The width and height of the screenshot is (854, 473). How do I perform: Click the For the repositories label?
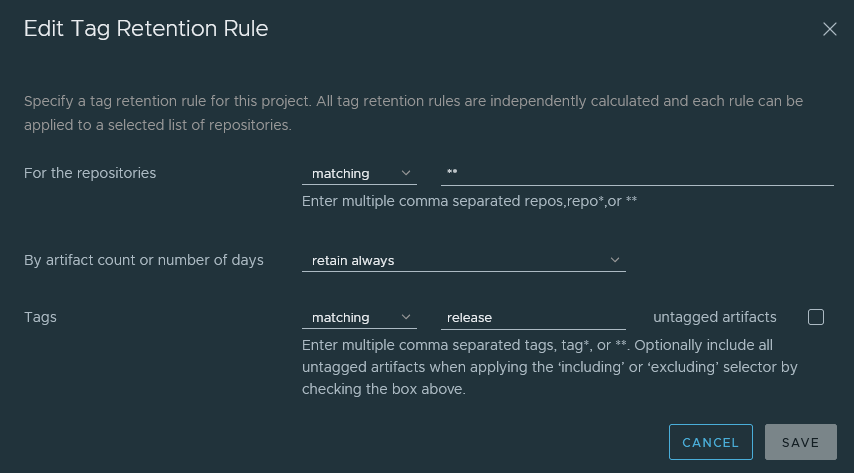90,173
